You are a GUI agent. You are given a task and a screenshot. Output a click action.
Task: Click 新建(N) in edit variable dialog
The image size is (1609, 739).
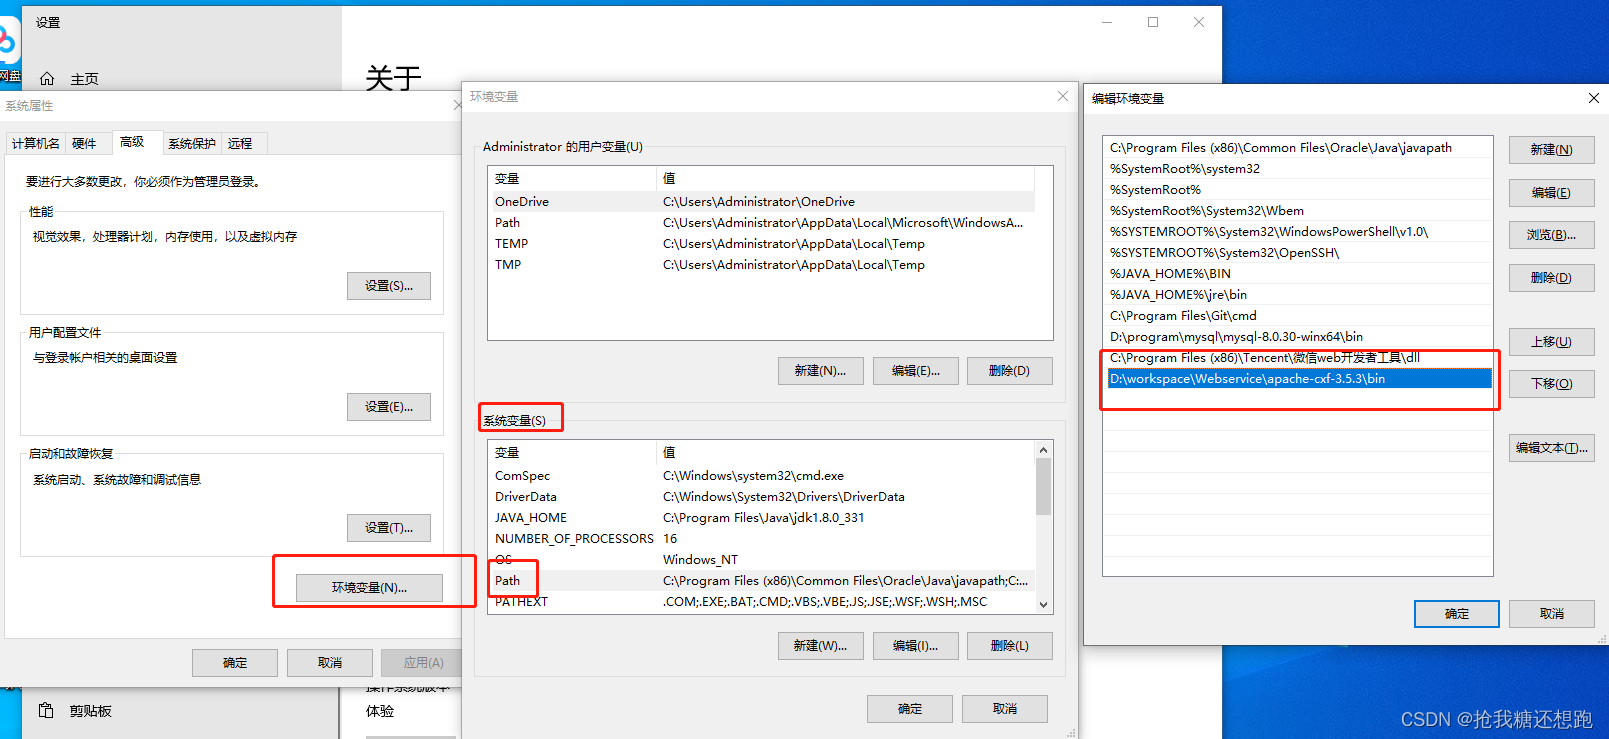(1552, 150)
